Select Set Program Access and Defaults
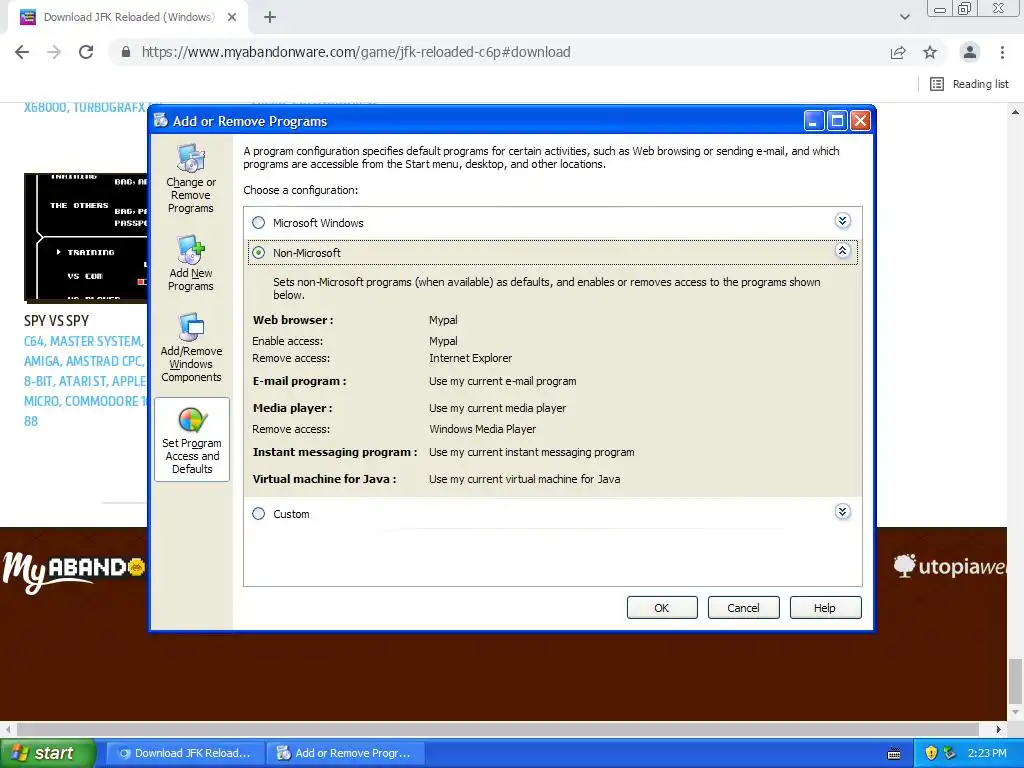 coord(192,440)
